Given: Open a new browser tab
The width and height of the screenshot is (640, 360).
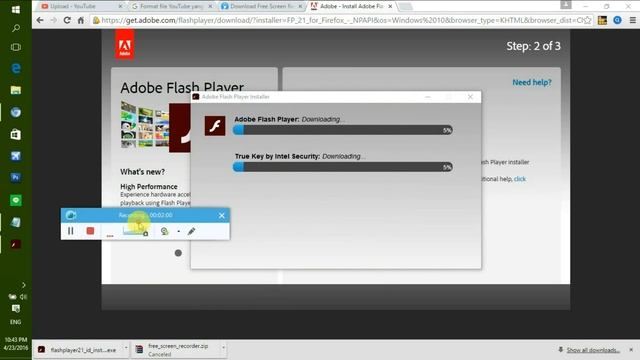Looking at the screenshot, I should (x=405, y=6).
